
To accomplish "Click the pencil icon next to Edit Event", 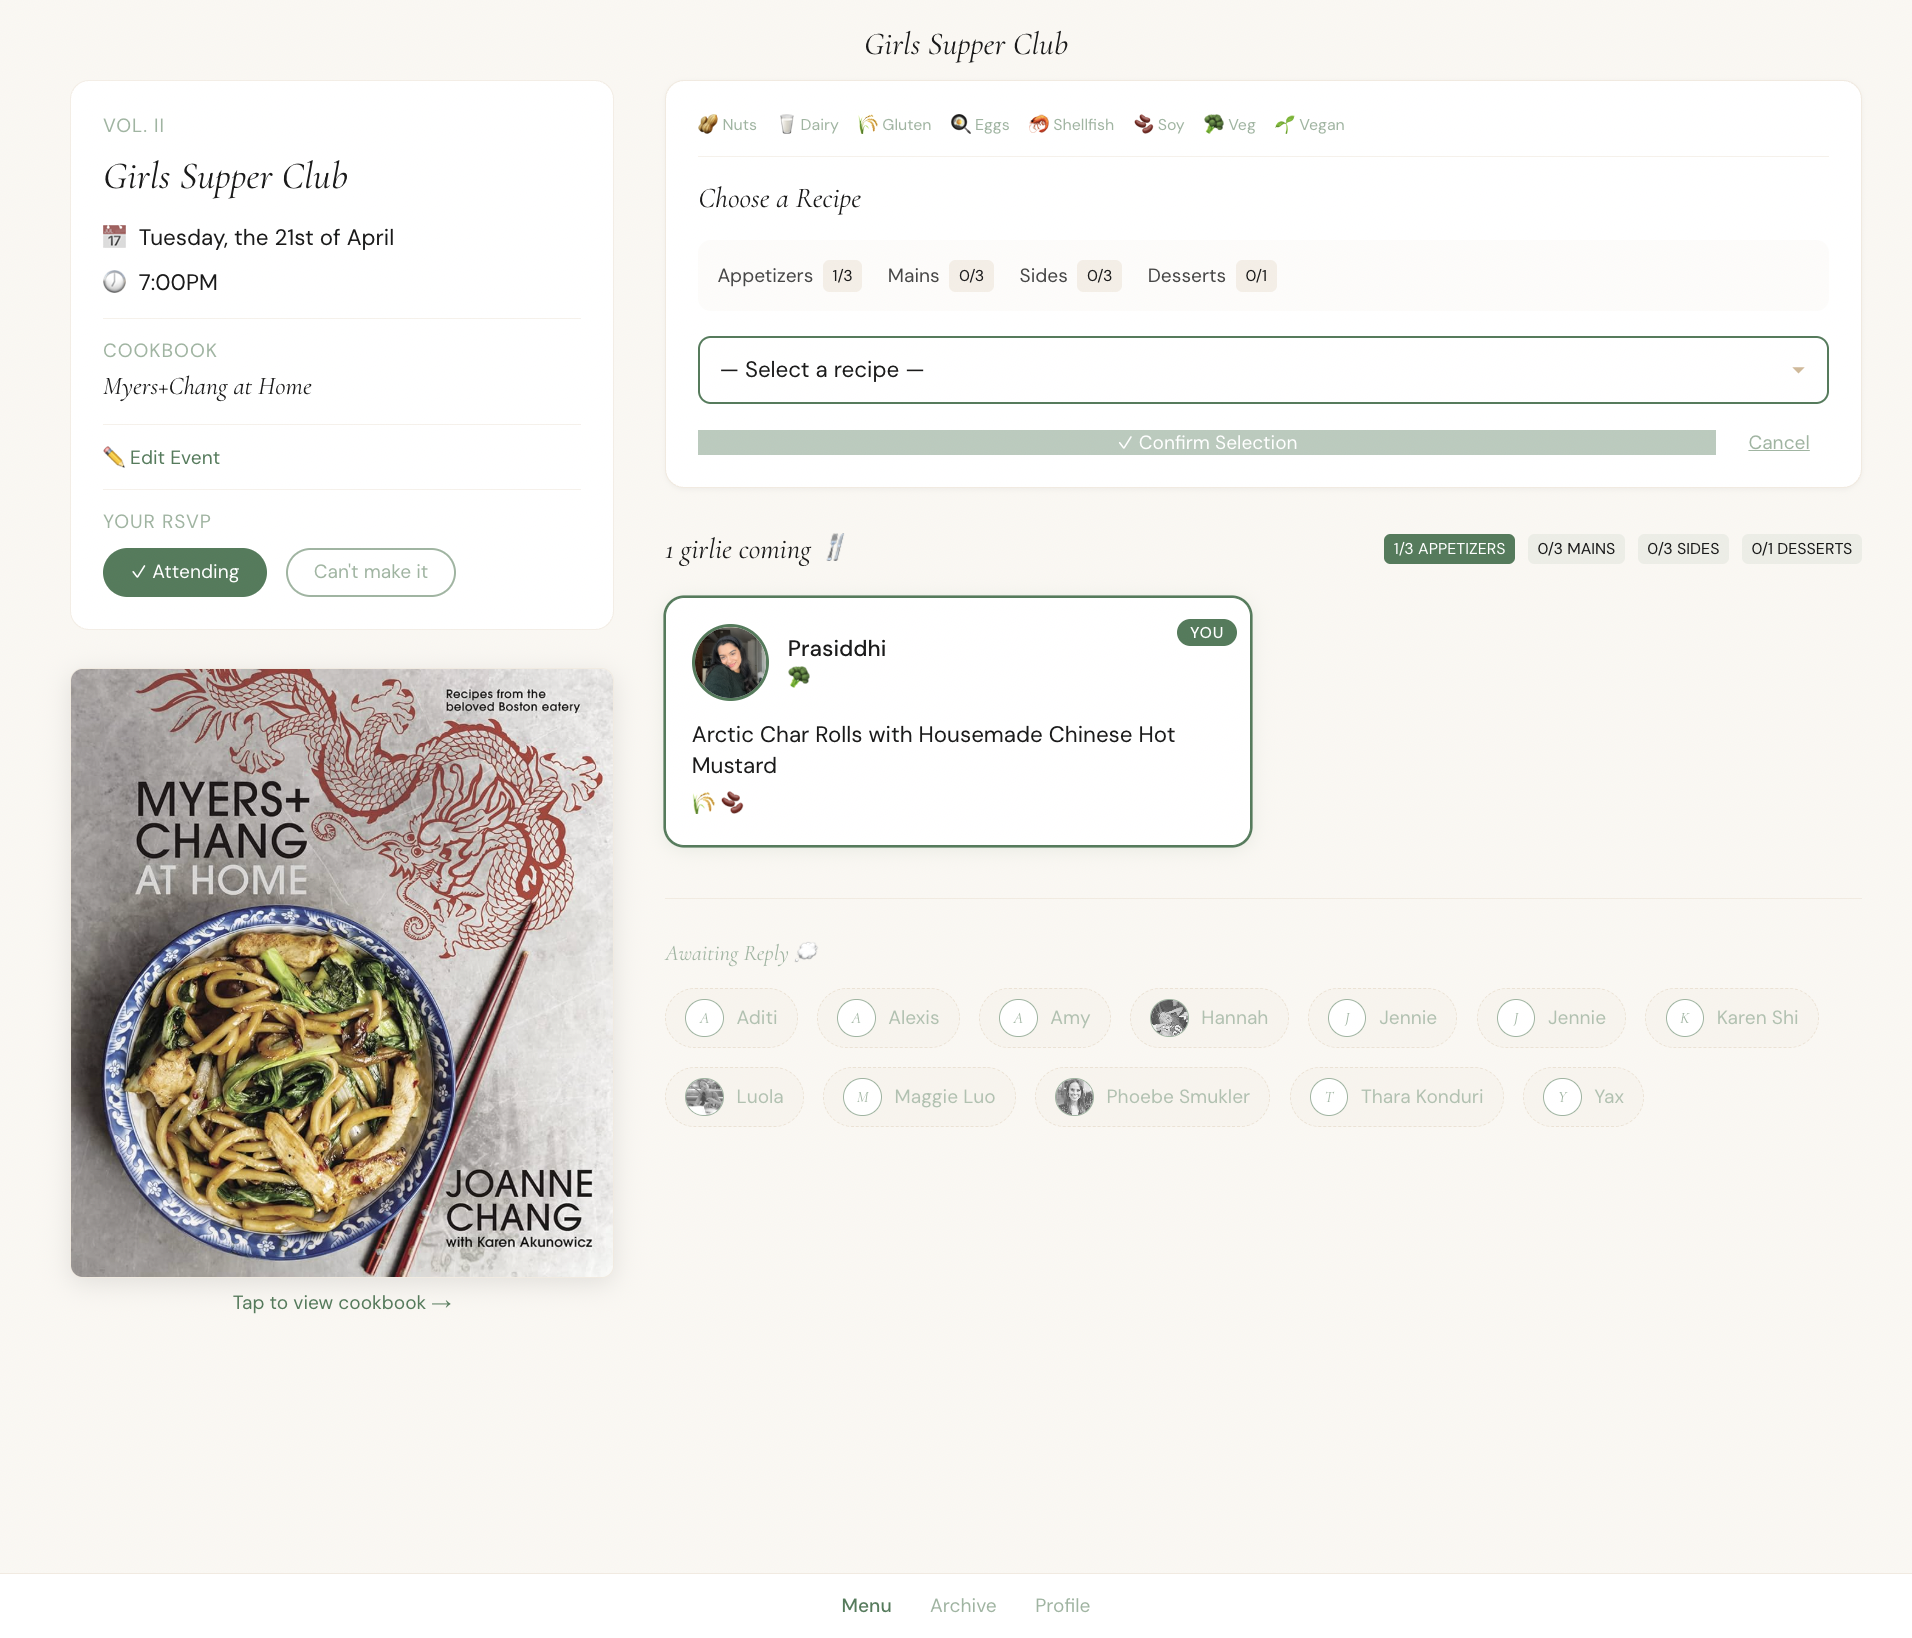I will point(114,457).
